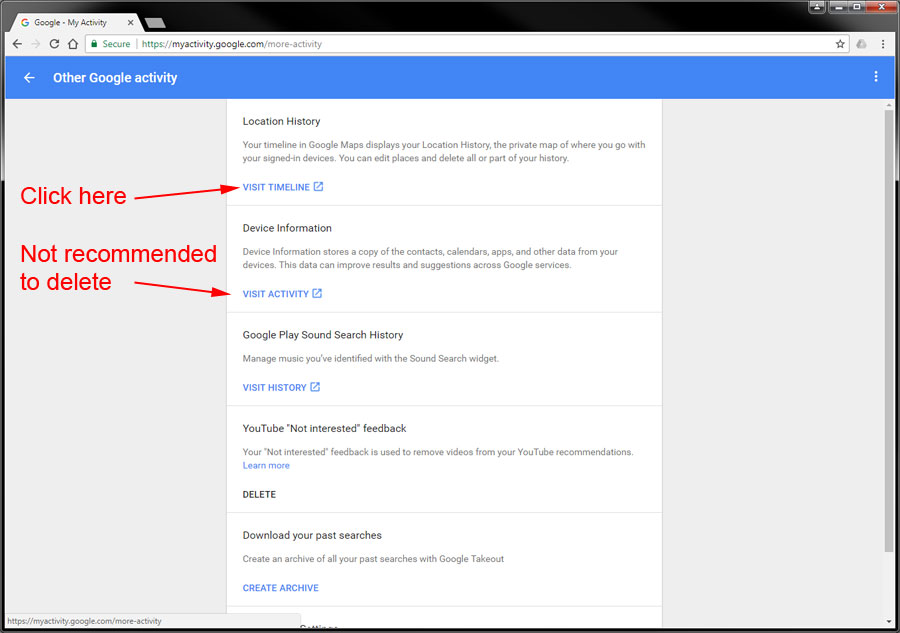Image resolution: width=900 pixels, height=633 pixels.
Task: Open the Other Google activity options menu
Action: point(876,76)
